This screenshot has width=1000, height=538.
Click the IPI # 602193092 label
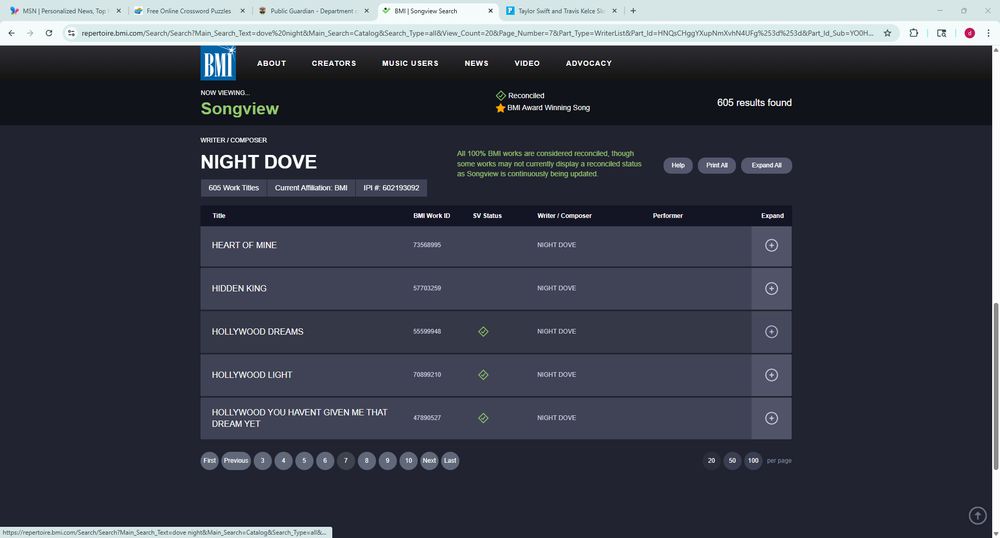click(x=391, y=188)
